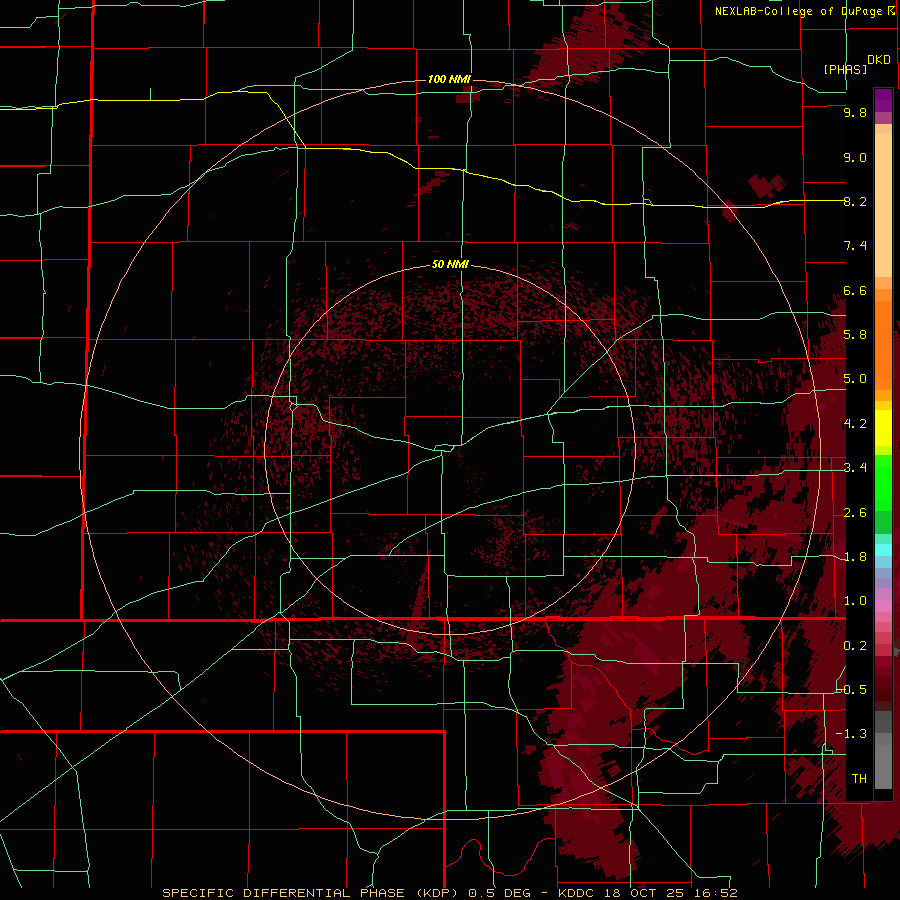Select the 6.6 scale value
This screenshot has width=900, height=900.
tap(855, 290)
